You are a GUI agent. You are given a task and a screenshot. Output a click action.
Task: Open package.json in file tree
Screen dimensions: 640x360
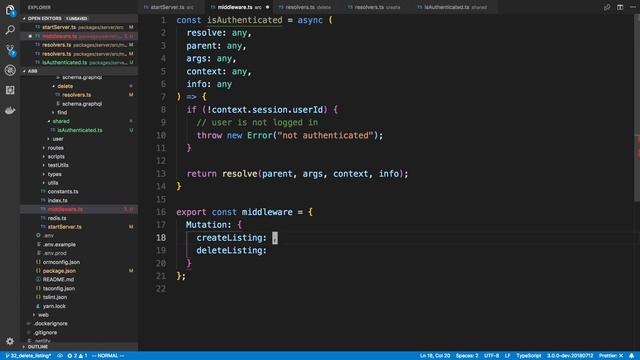pos(59,271)
